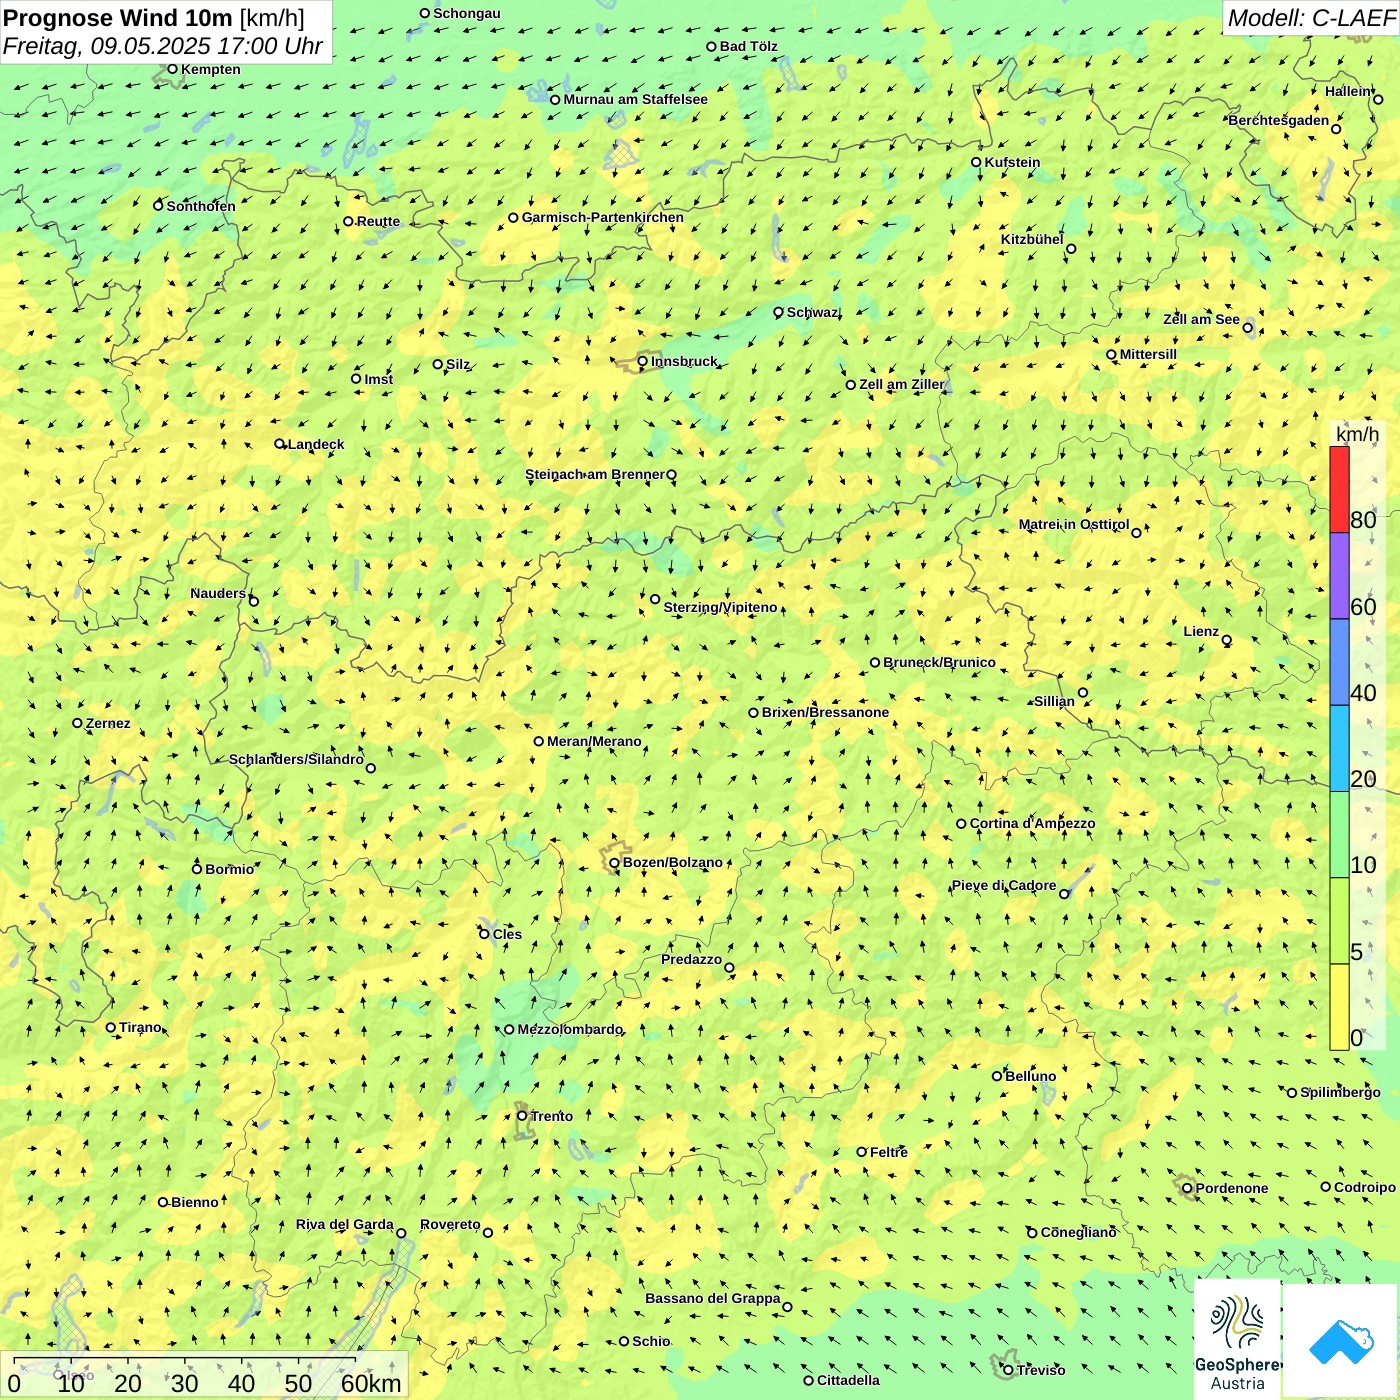
Task: Click the Sterzing/Vipiteno label
Action: [720, 607]
